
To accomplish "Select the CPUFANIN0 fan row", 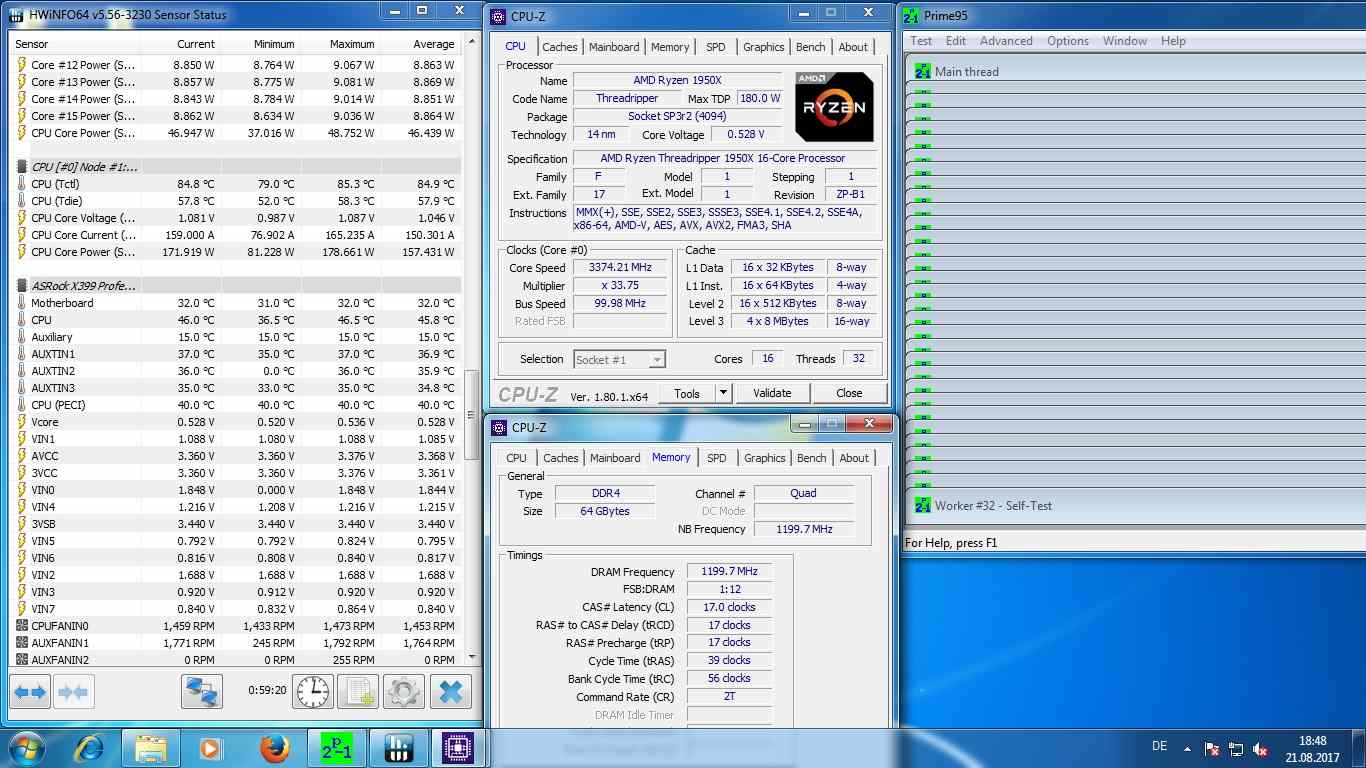I will [236, 626].
